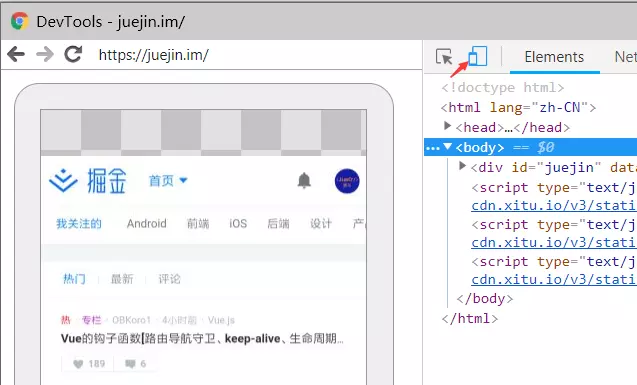637x385 pixels.
Task: Click the Juejin logo
Action: click(x=88, y=181)
